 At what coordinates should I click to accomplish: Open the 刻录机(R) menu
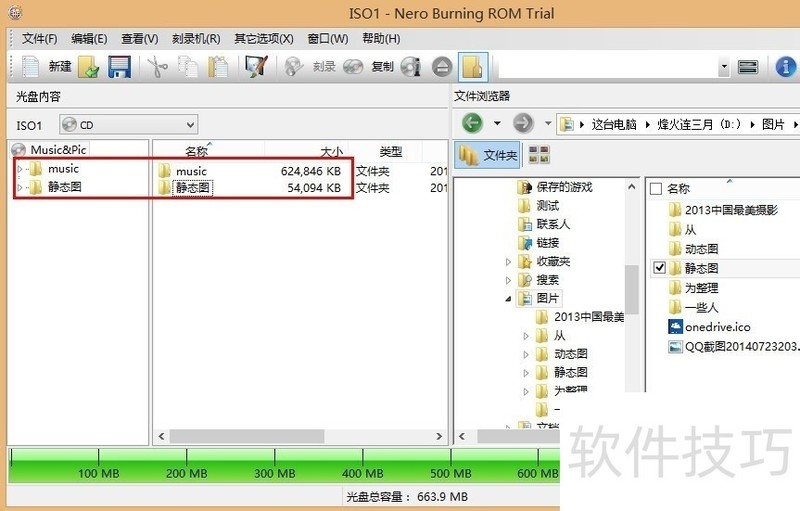tap(196, 39)
